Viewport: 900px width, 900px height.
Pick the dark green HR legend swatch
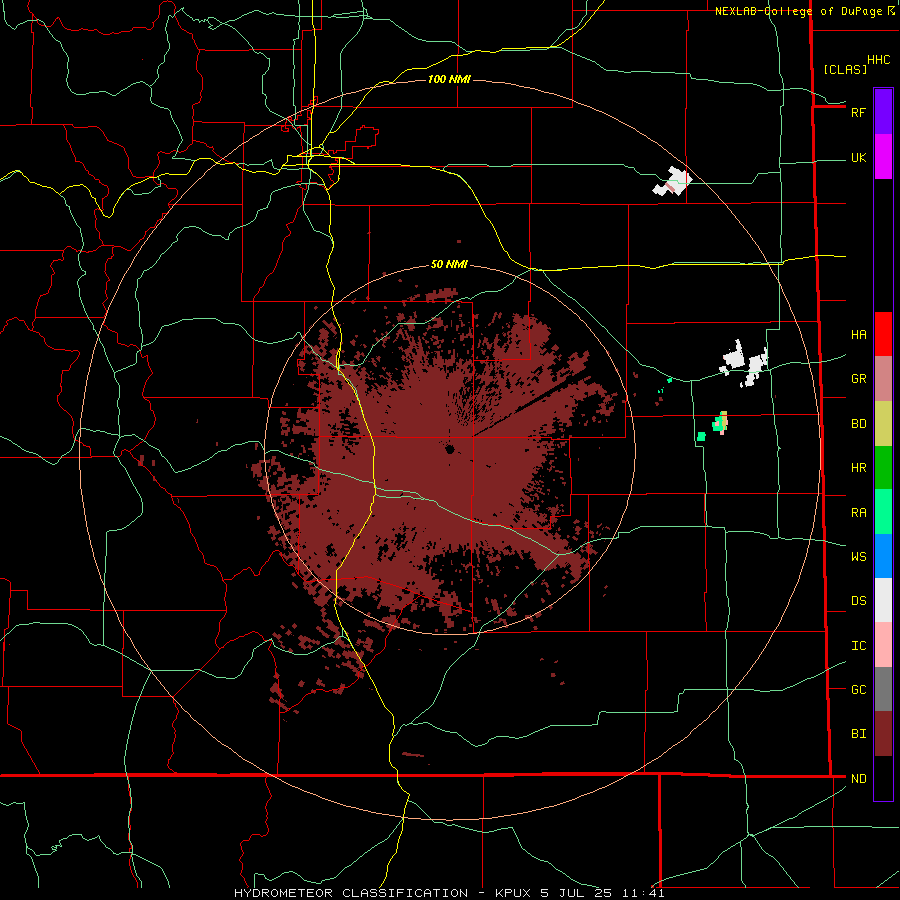883,468
